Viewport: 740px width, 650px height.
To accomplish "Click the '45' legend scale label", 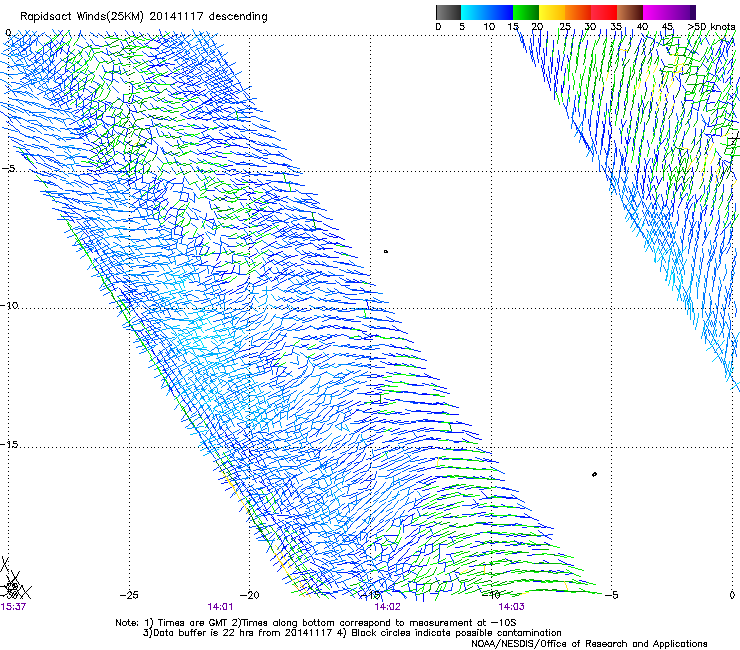I will click(667, 26).
